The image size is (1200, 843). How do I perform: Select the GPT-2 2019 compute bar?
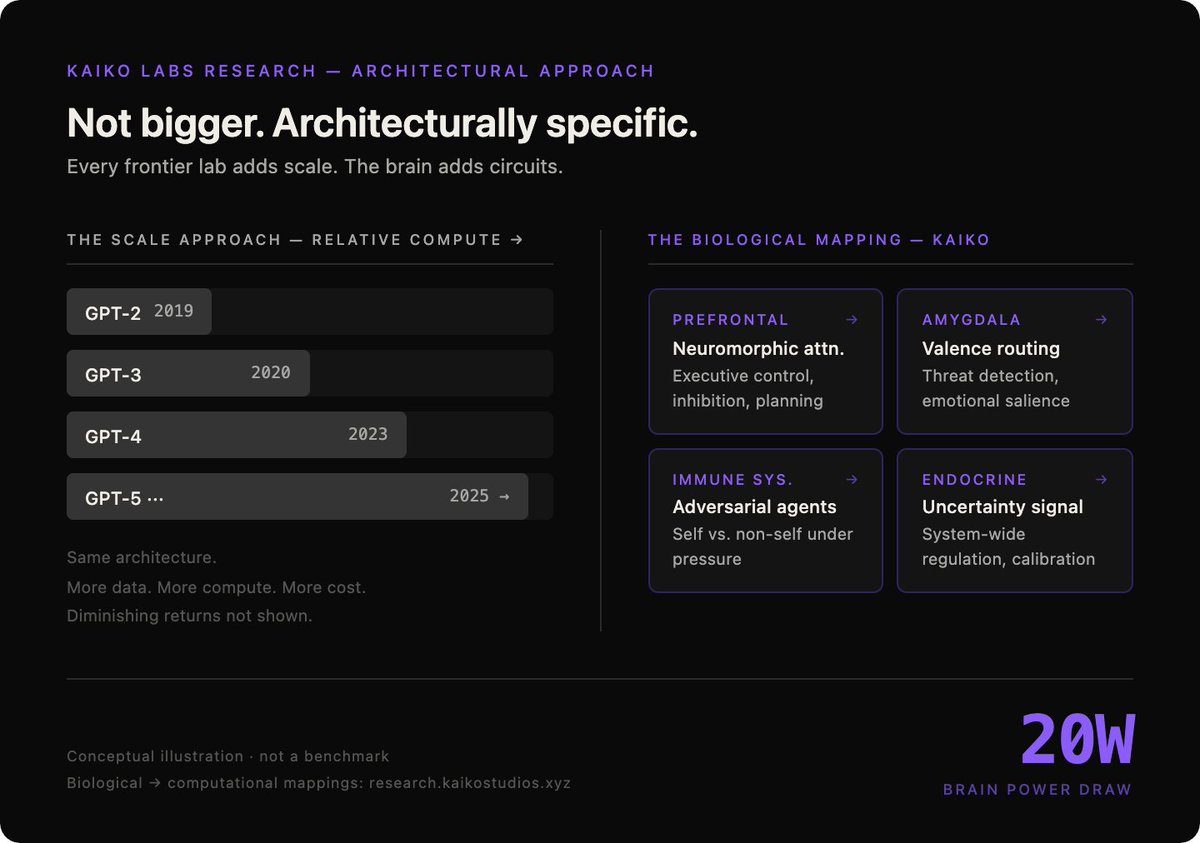(139, 311)
